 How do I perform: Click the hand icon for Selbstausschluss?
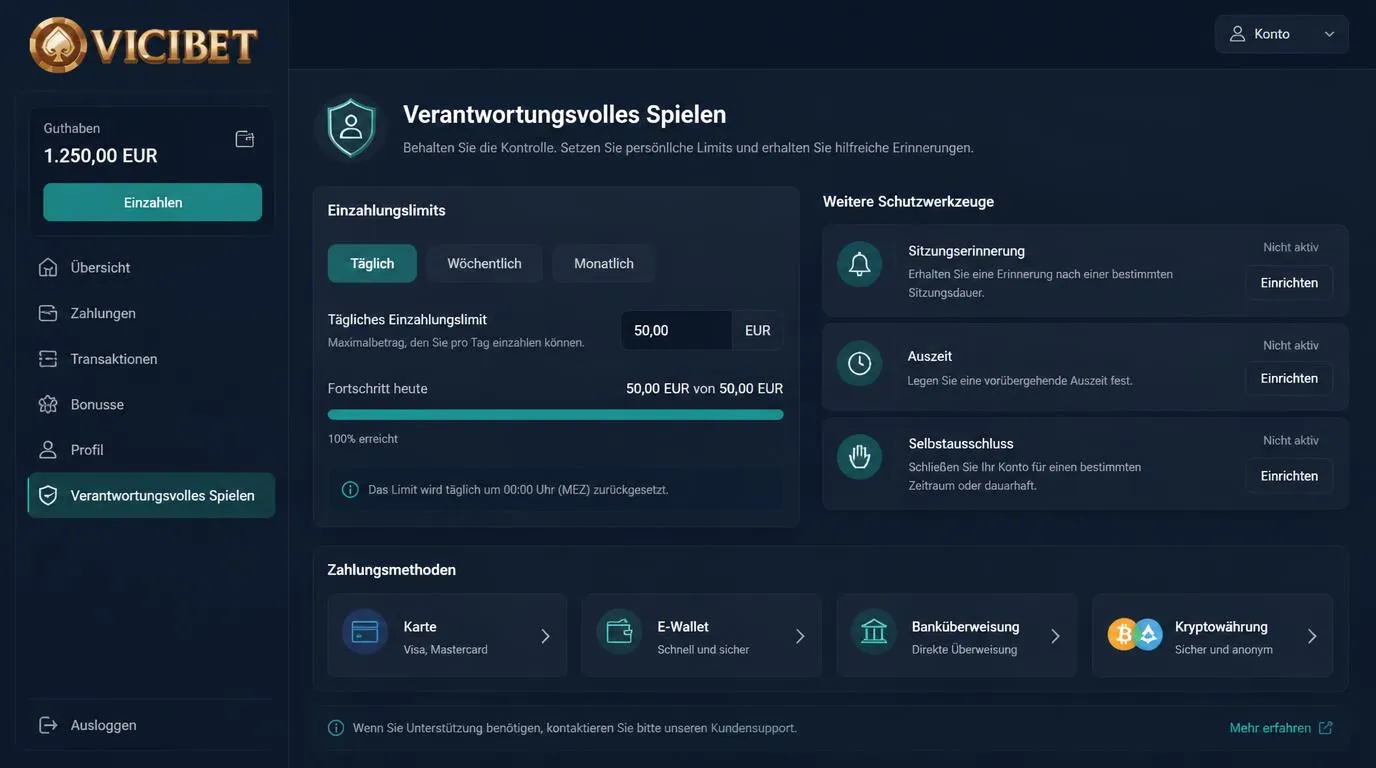tap(859, 457)
